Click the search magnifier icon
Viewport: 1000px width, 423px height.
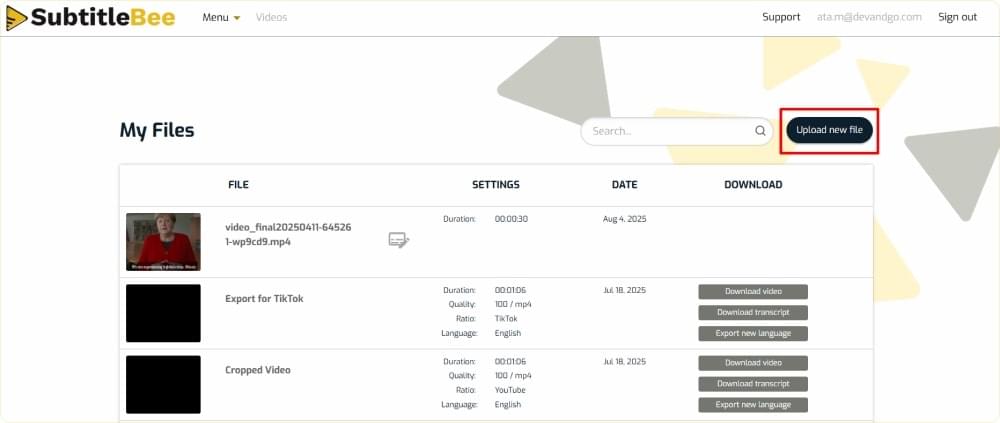[x=760, y=131]
